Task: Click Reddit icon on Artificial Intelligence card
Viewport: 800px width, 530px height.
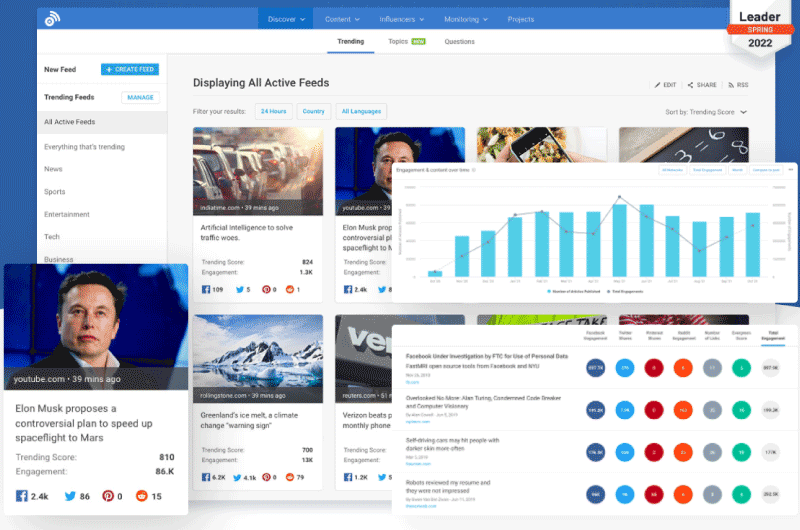Action: click(x=290, y=290)
